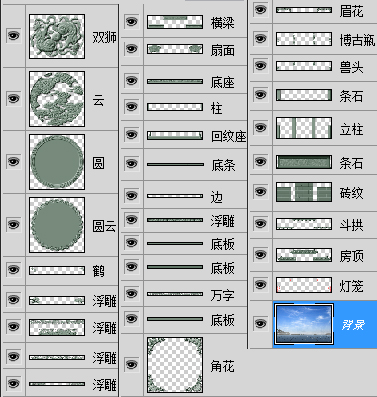Click the layer name 圆云
This screenshot has width=377, height=397.
click(x=104, y=226)
